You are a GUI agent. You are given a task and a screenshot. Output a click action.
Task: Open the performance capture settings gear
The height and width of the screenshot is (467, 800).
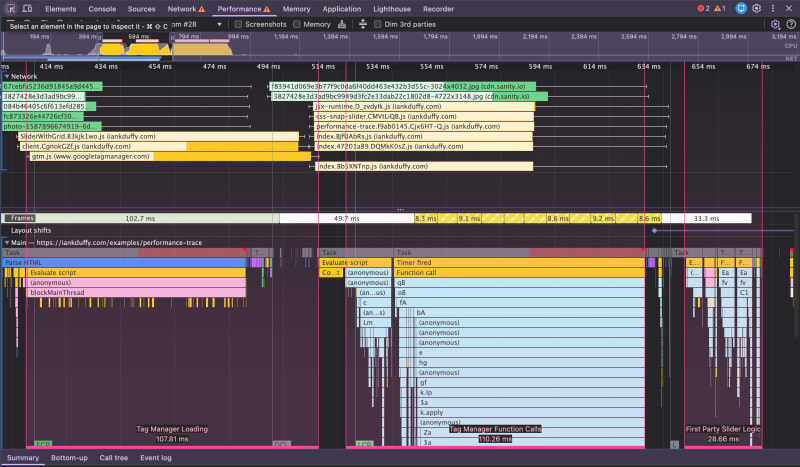(773, 24)
